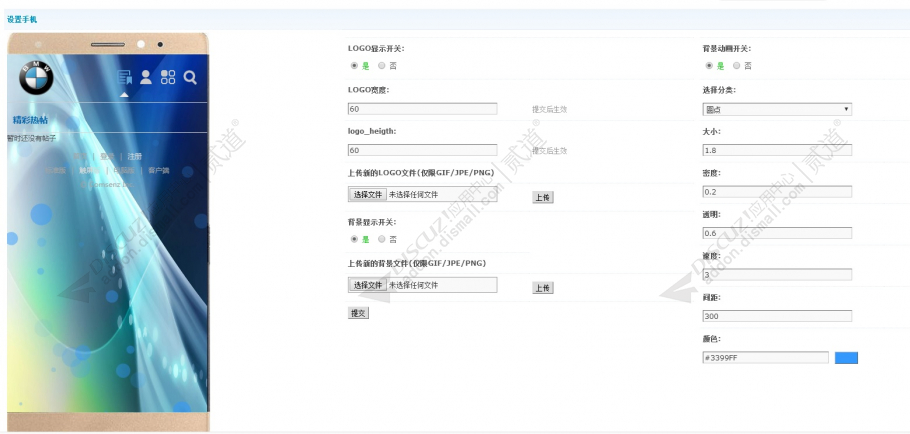
Task: Open the bookmarked posts icon in phone preview
Action: [124, 77]
